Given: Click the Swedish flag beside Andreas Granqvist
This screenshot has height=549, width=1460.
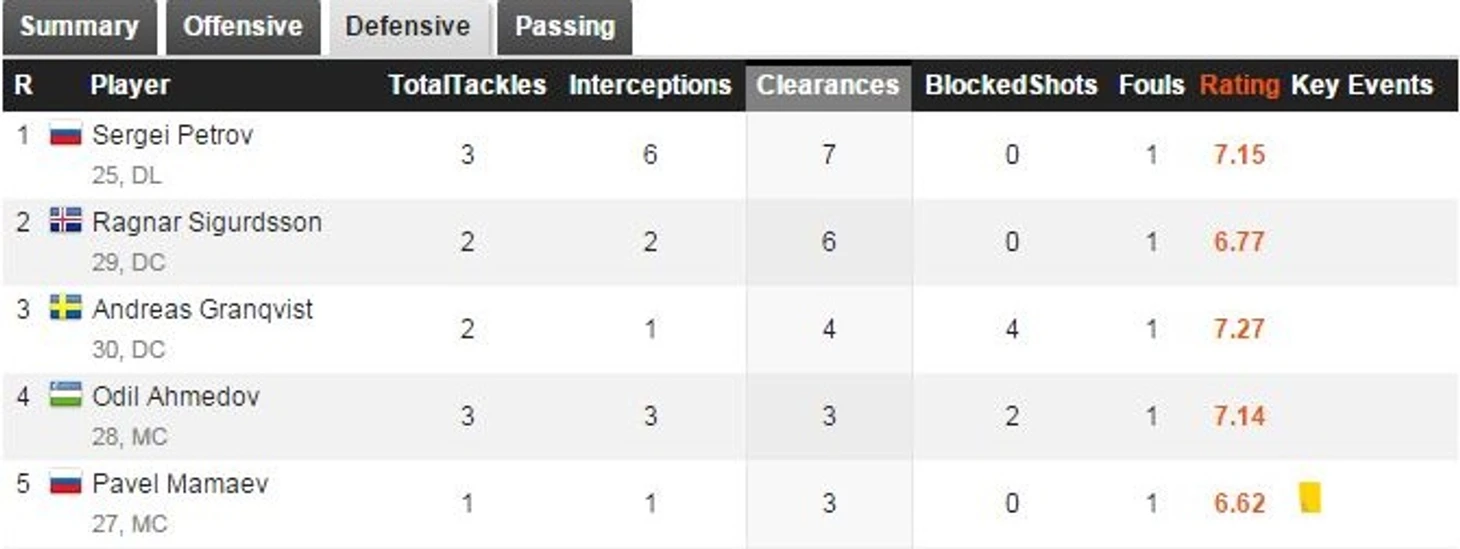Looking at the screenshot, I should pos(66,308).
